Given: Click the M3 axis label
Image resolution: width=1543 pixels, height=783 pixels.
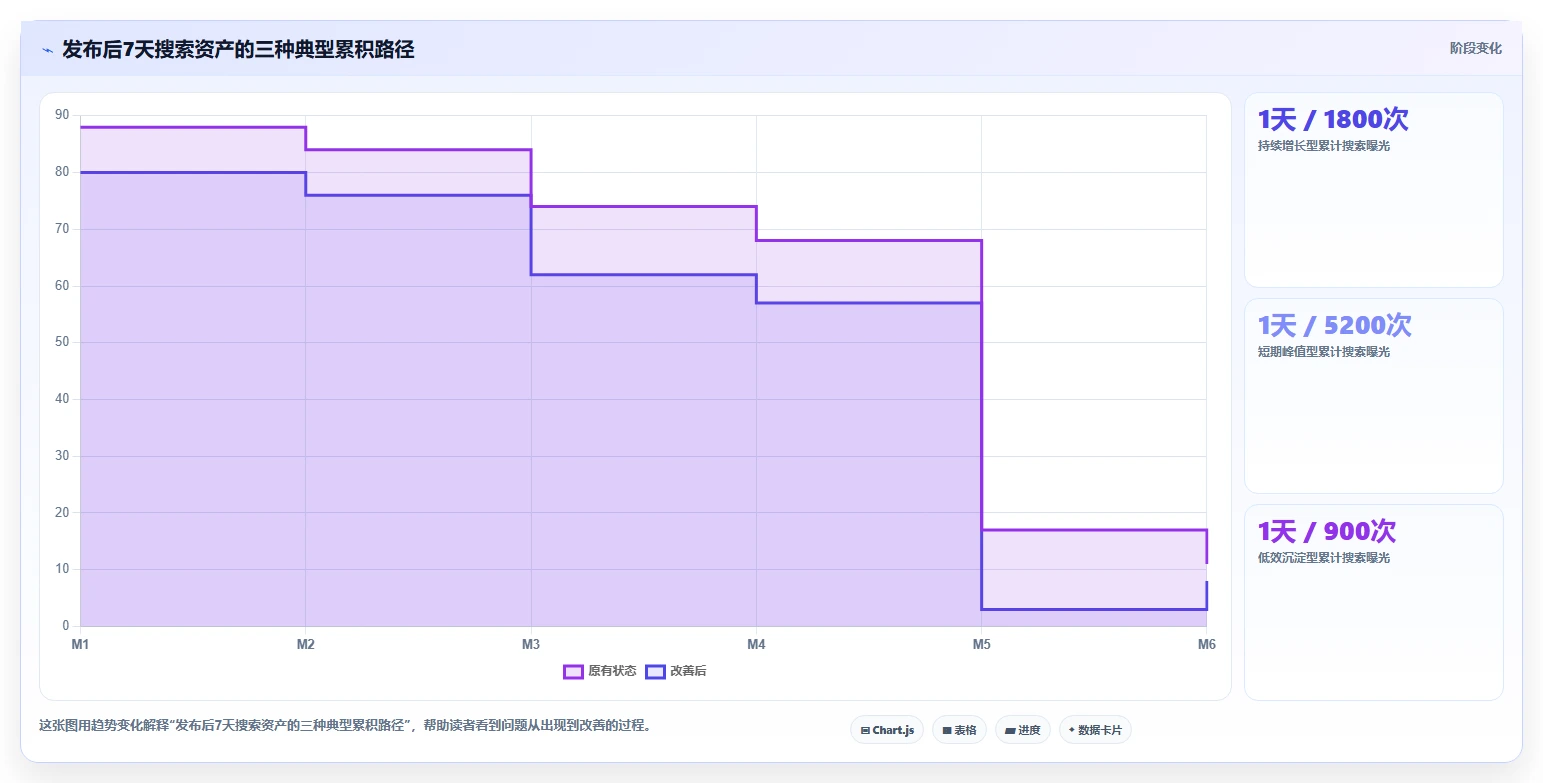Looking at the screenshot, I should click(531, 644).
